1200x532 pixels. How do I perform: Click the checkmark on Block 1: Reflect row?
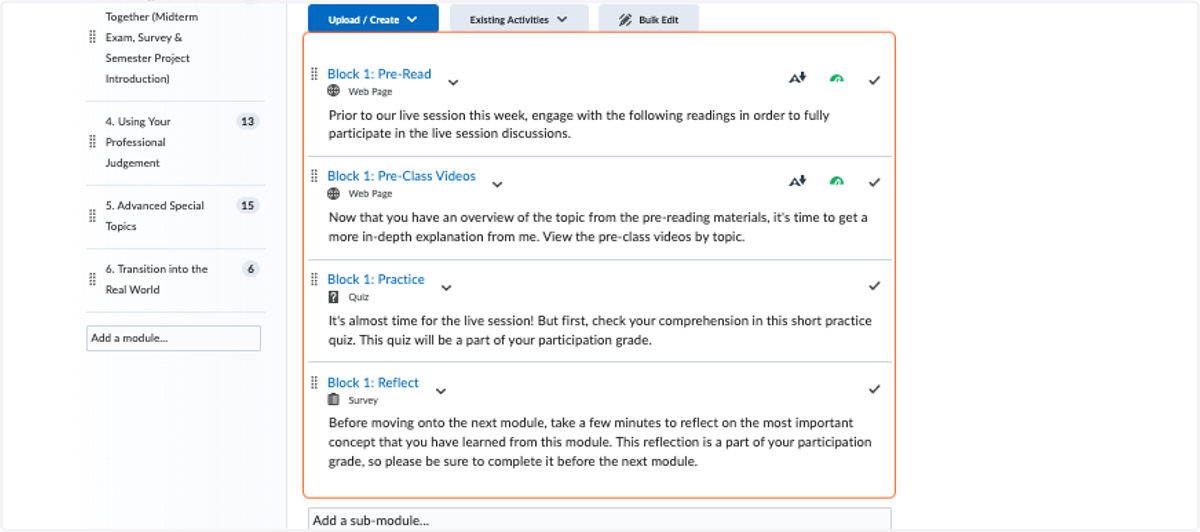(x=874, y=389)
